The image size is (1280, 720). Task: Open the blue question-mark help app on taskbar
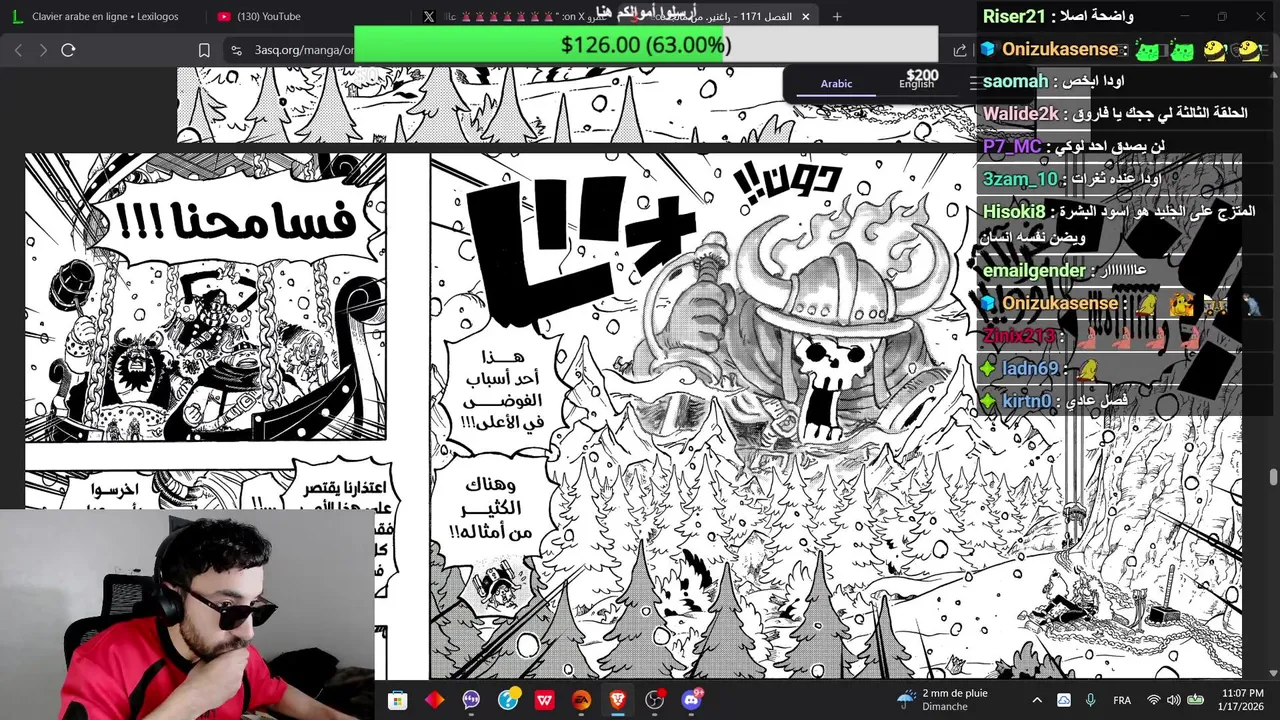coord(508,700)
